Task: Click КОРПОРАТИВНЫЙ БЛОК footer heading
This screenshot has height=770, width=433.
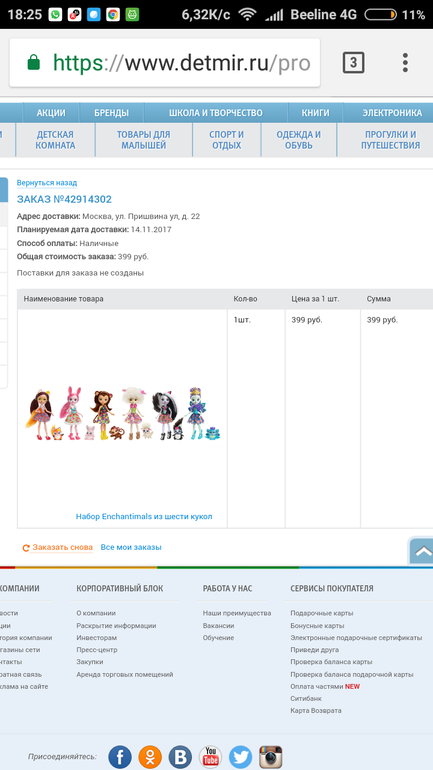Action: click(120, 588)
